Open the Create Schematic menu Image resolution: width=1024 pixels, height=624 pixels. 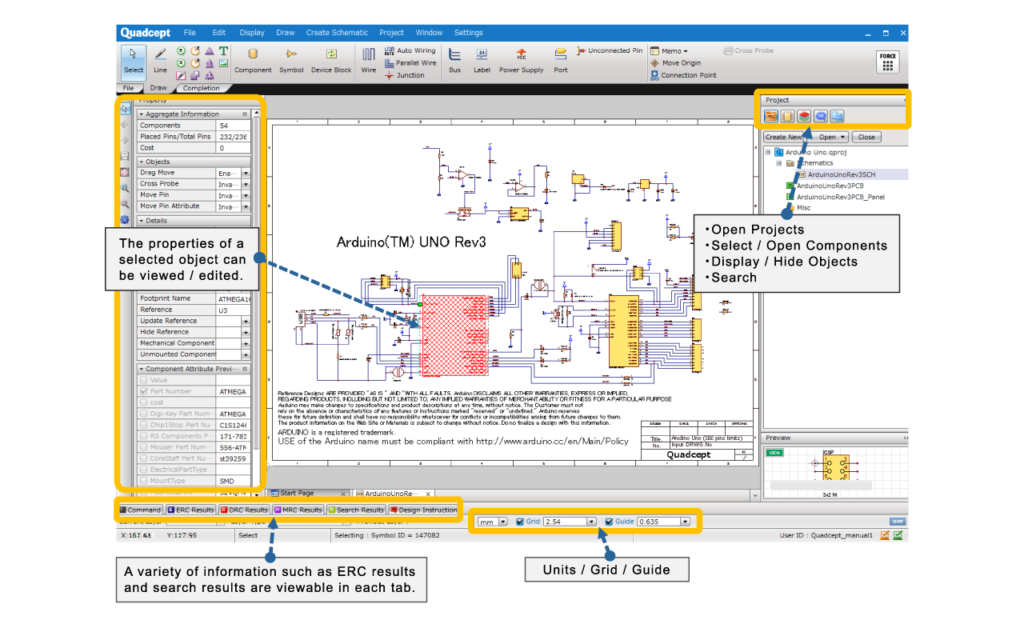pyautogui.click(x=337, y=32)
